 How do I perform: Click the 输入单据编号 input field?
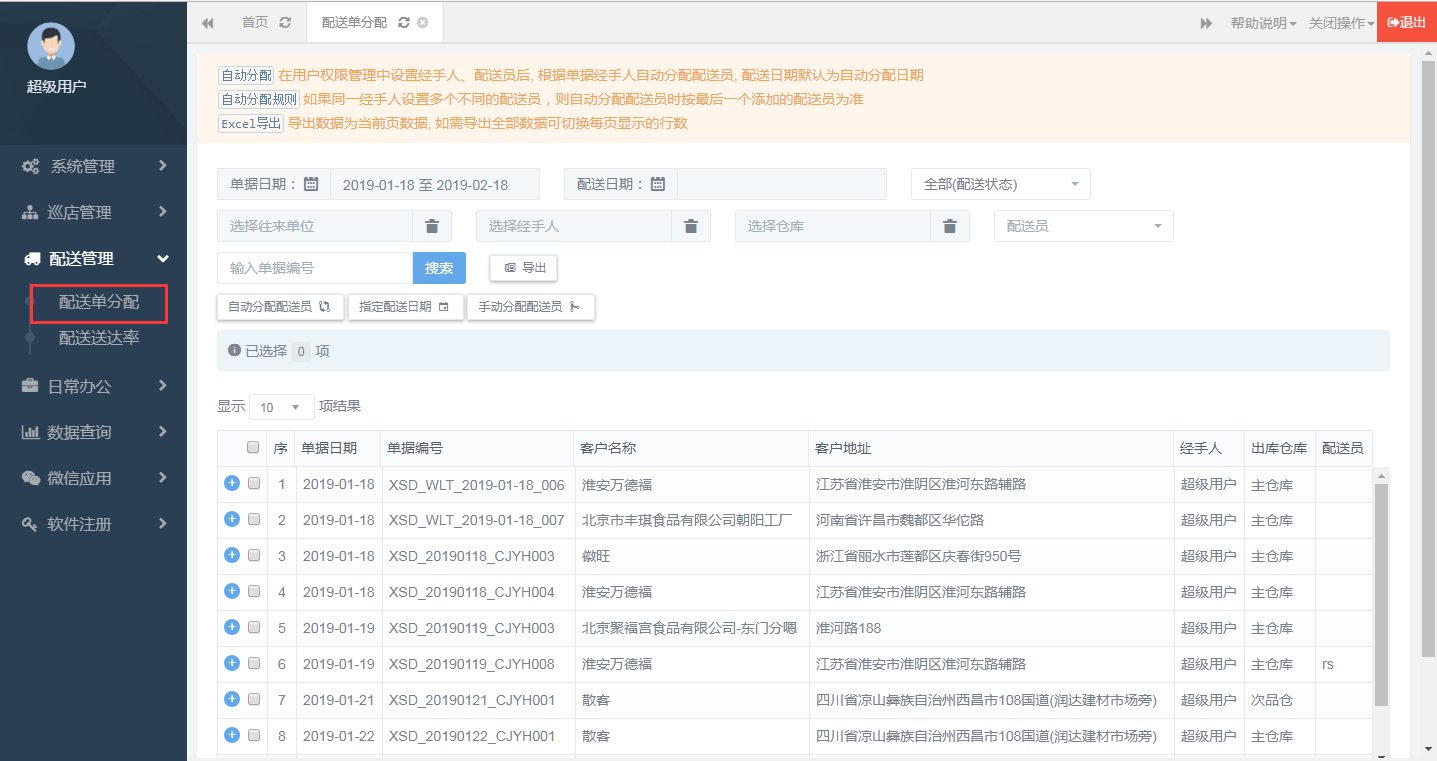[315, 268]
